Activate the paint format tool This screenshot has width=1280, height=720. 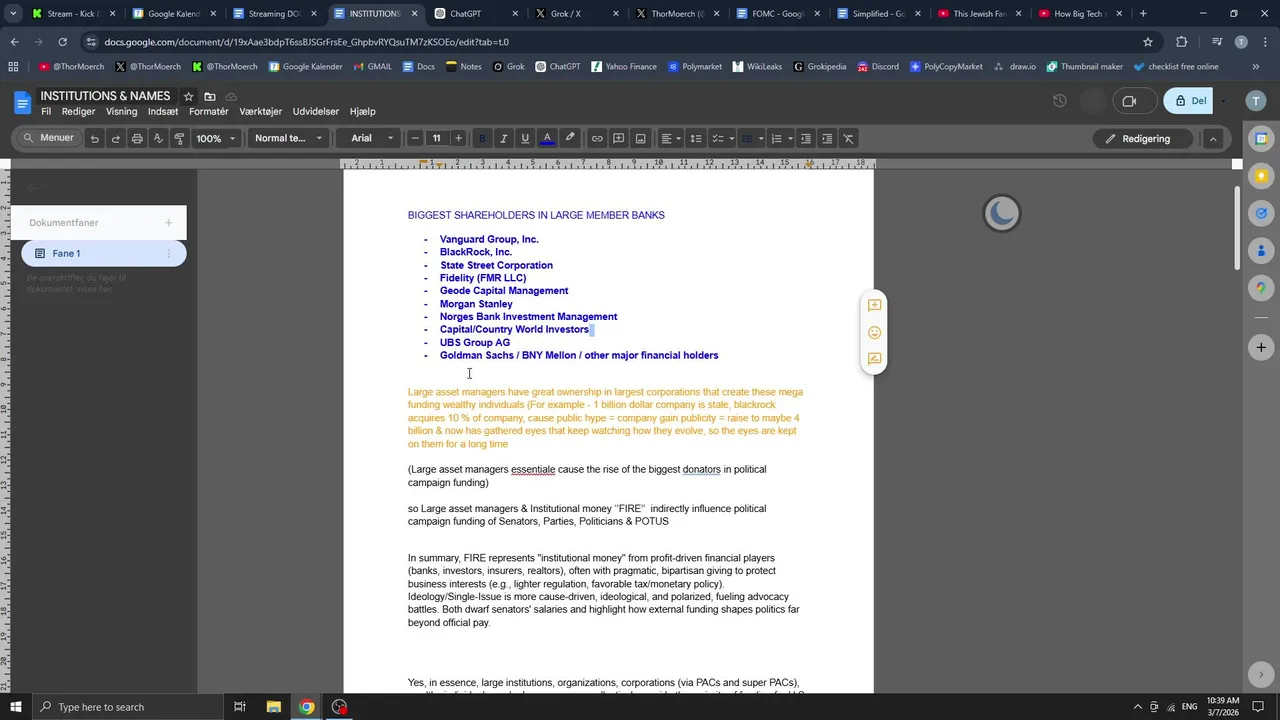179,138
